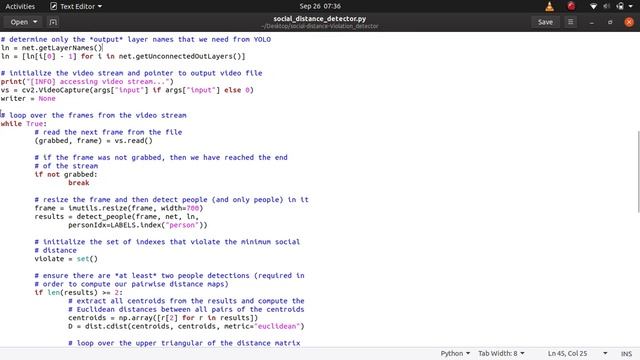Open the Wi-Fi network indicator
The width and height of the screenshot is (640, 360).
(593, 6)
